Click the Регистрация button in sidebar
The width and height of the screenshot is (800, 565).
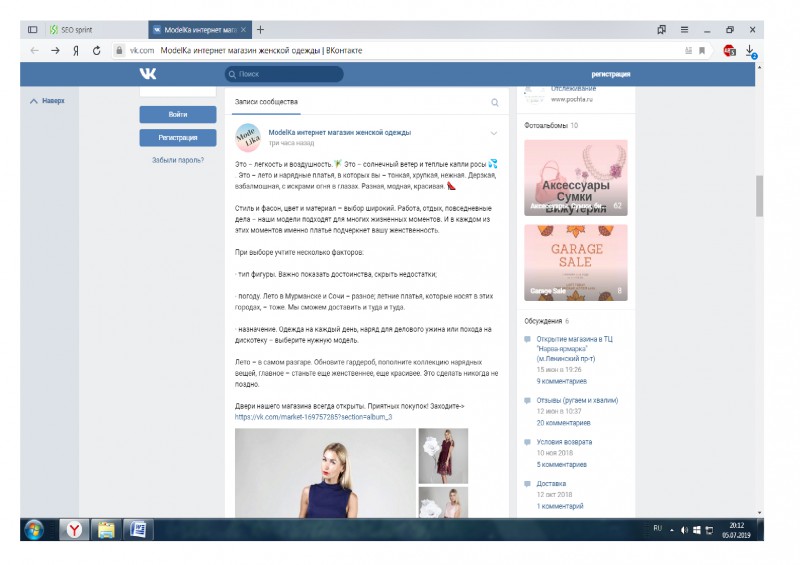click(178, 138)
